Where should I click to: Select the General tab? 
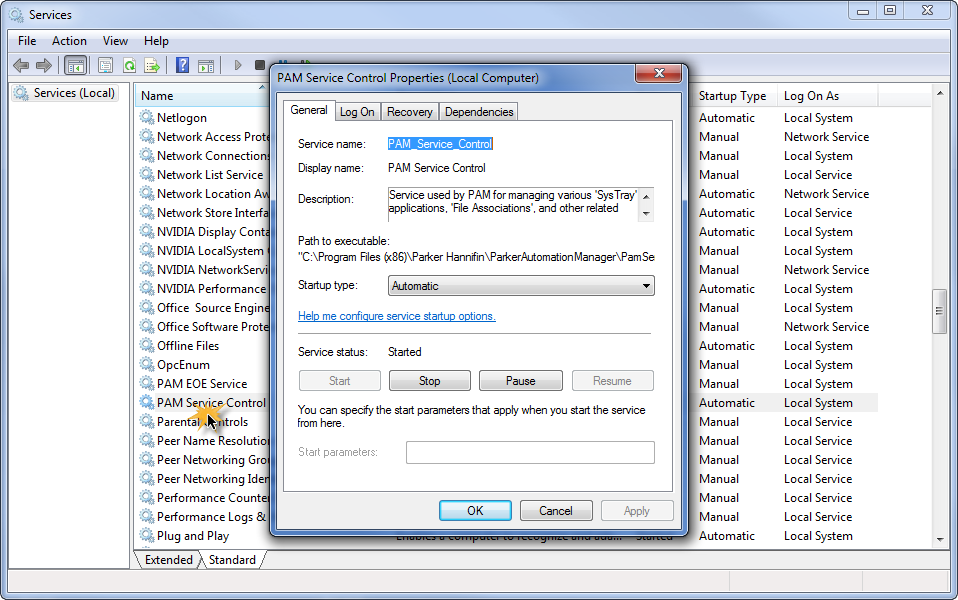[x=309, y=110]
